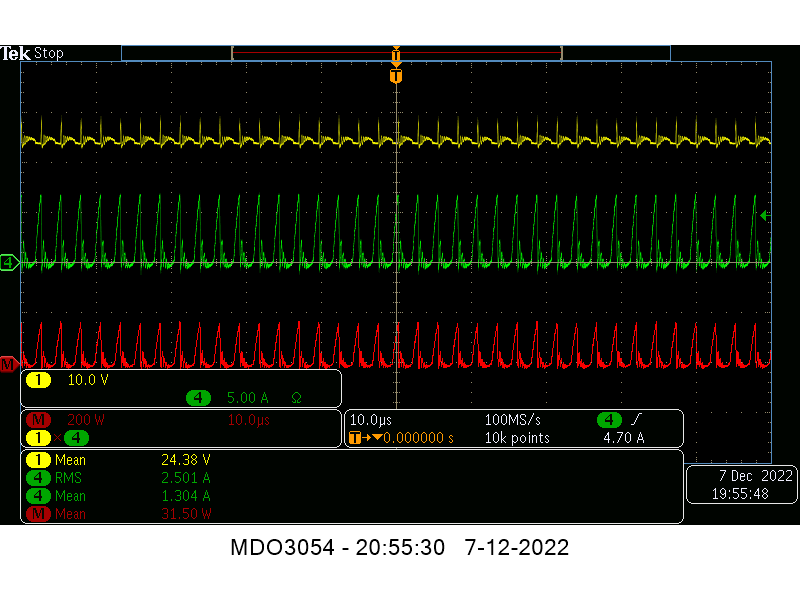The image size is (800, 600).
Task: Click the ohm termination symbol
Action: (x=296, y=398)
